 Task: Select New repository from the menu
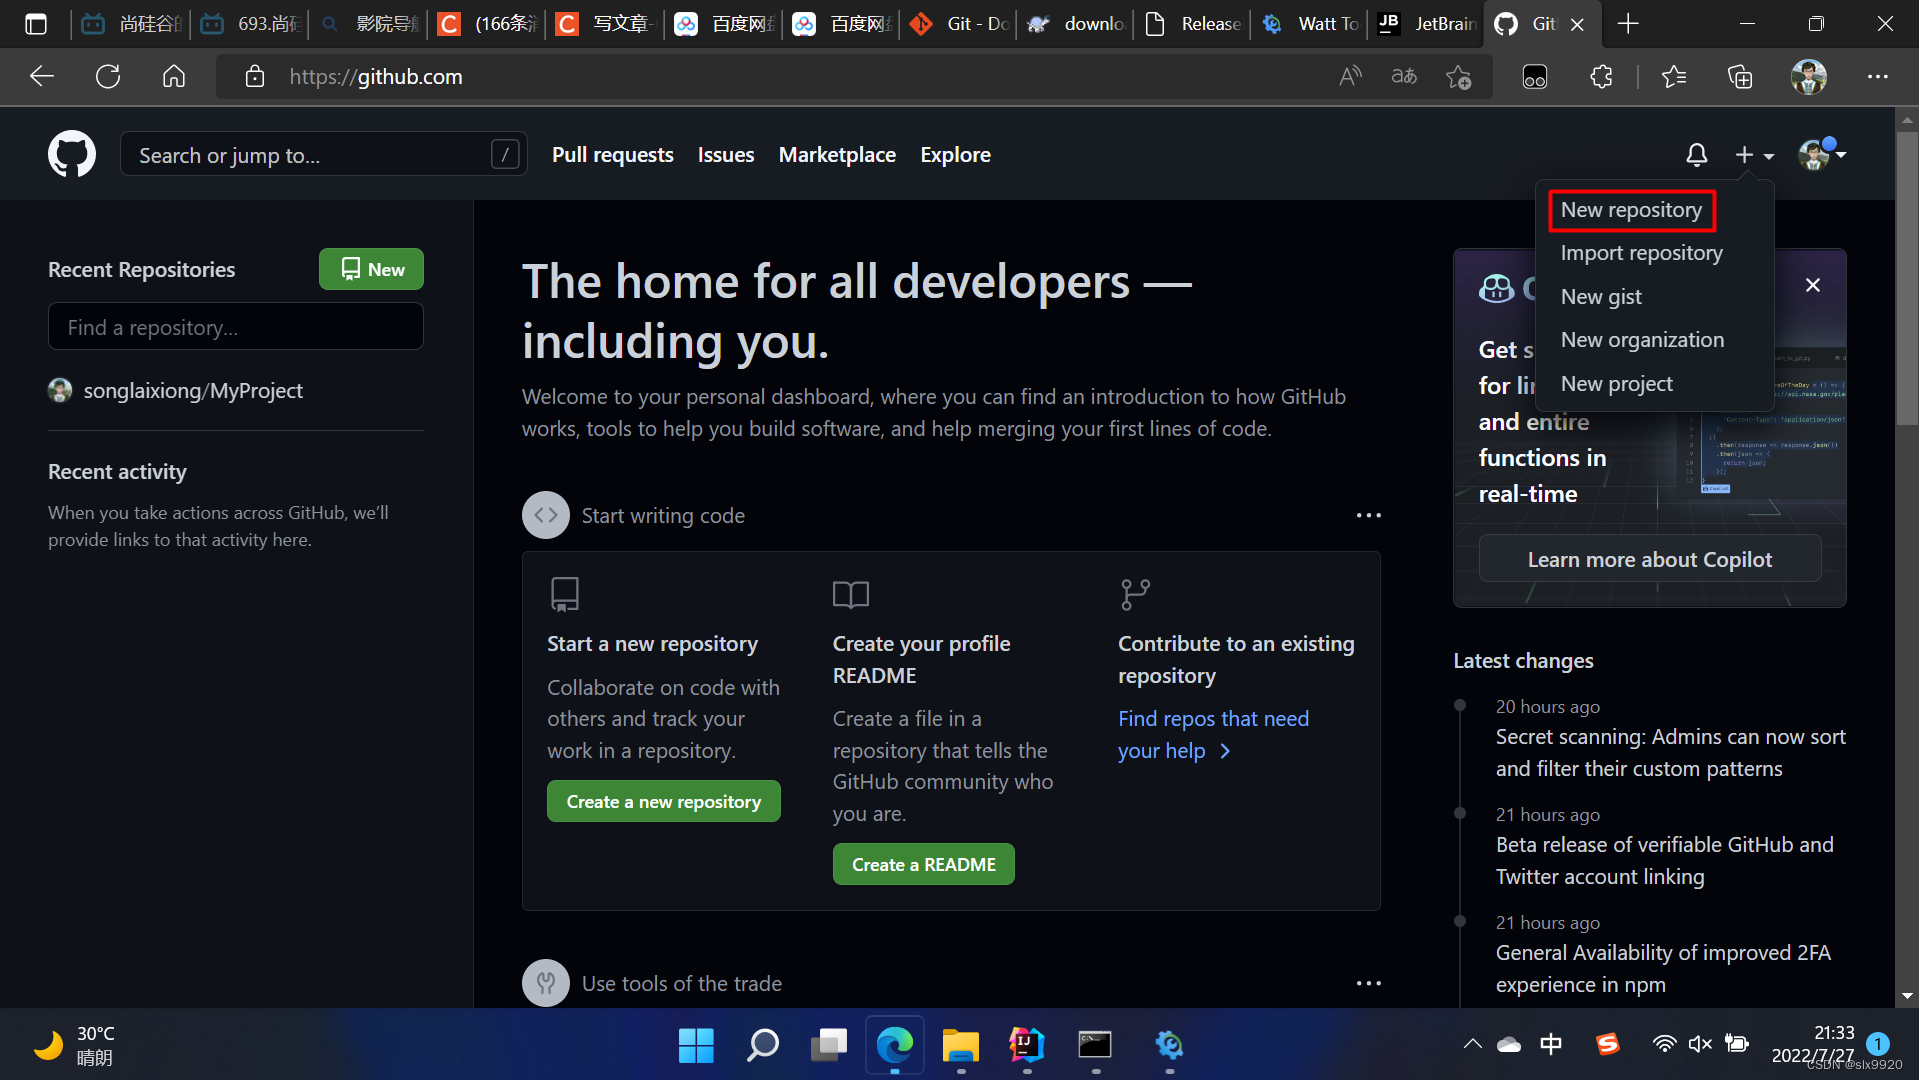(1631, 210)
